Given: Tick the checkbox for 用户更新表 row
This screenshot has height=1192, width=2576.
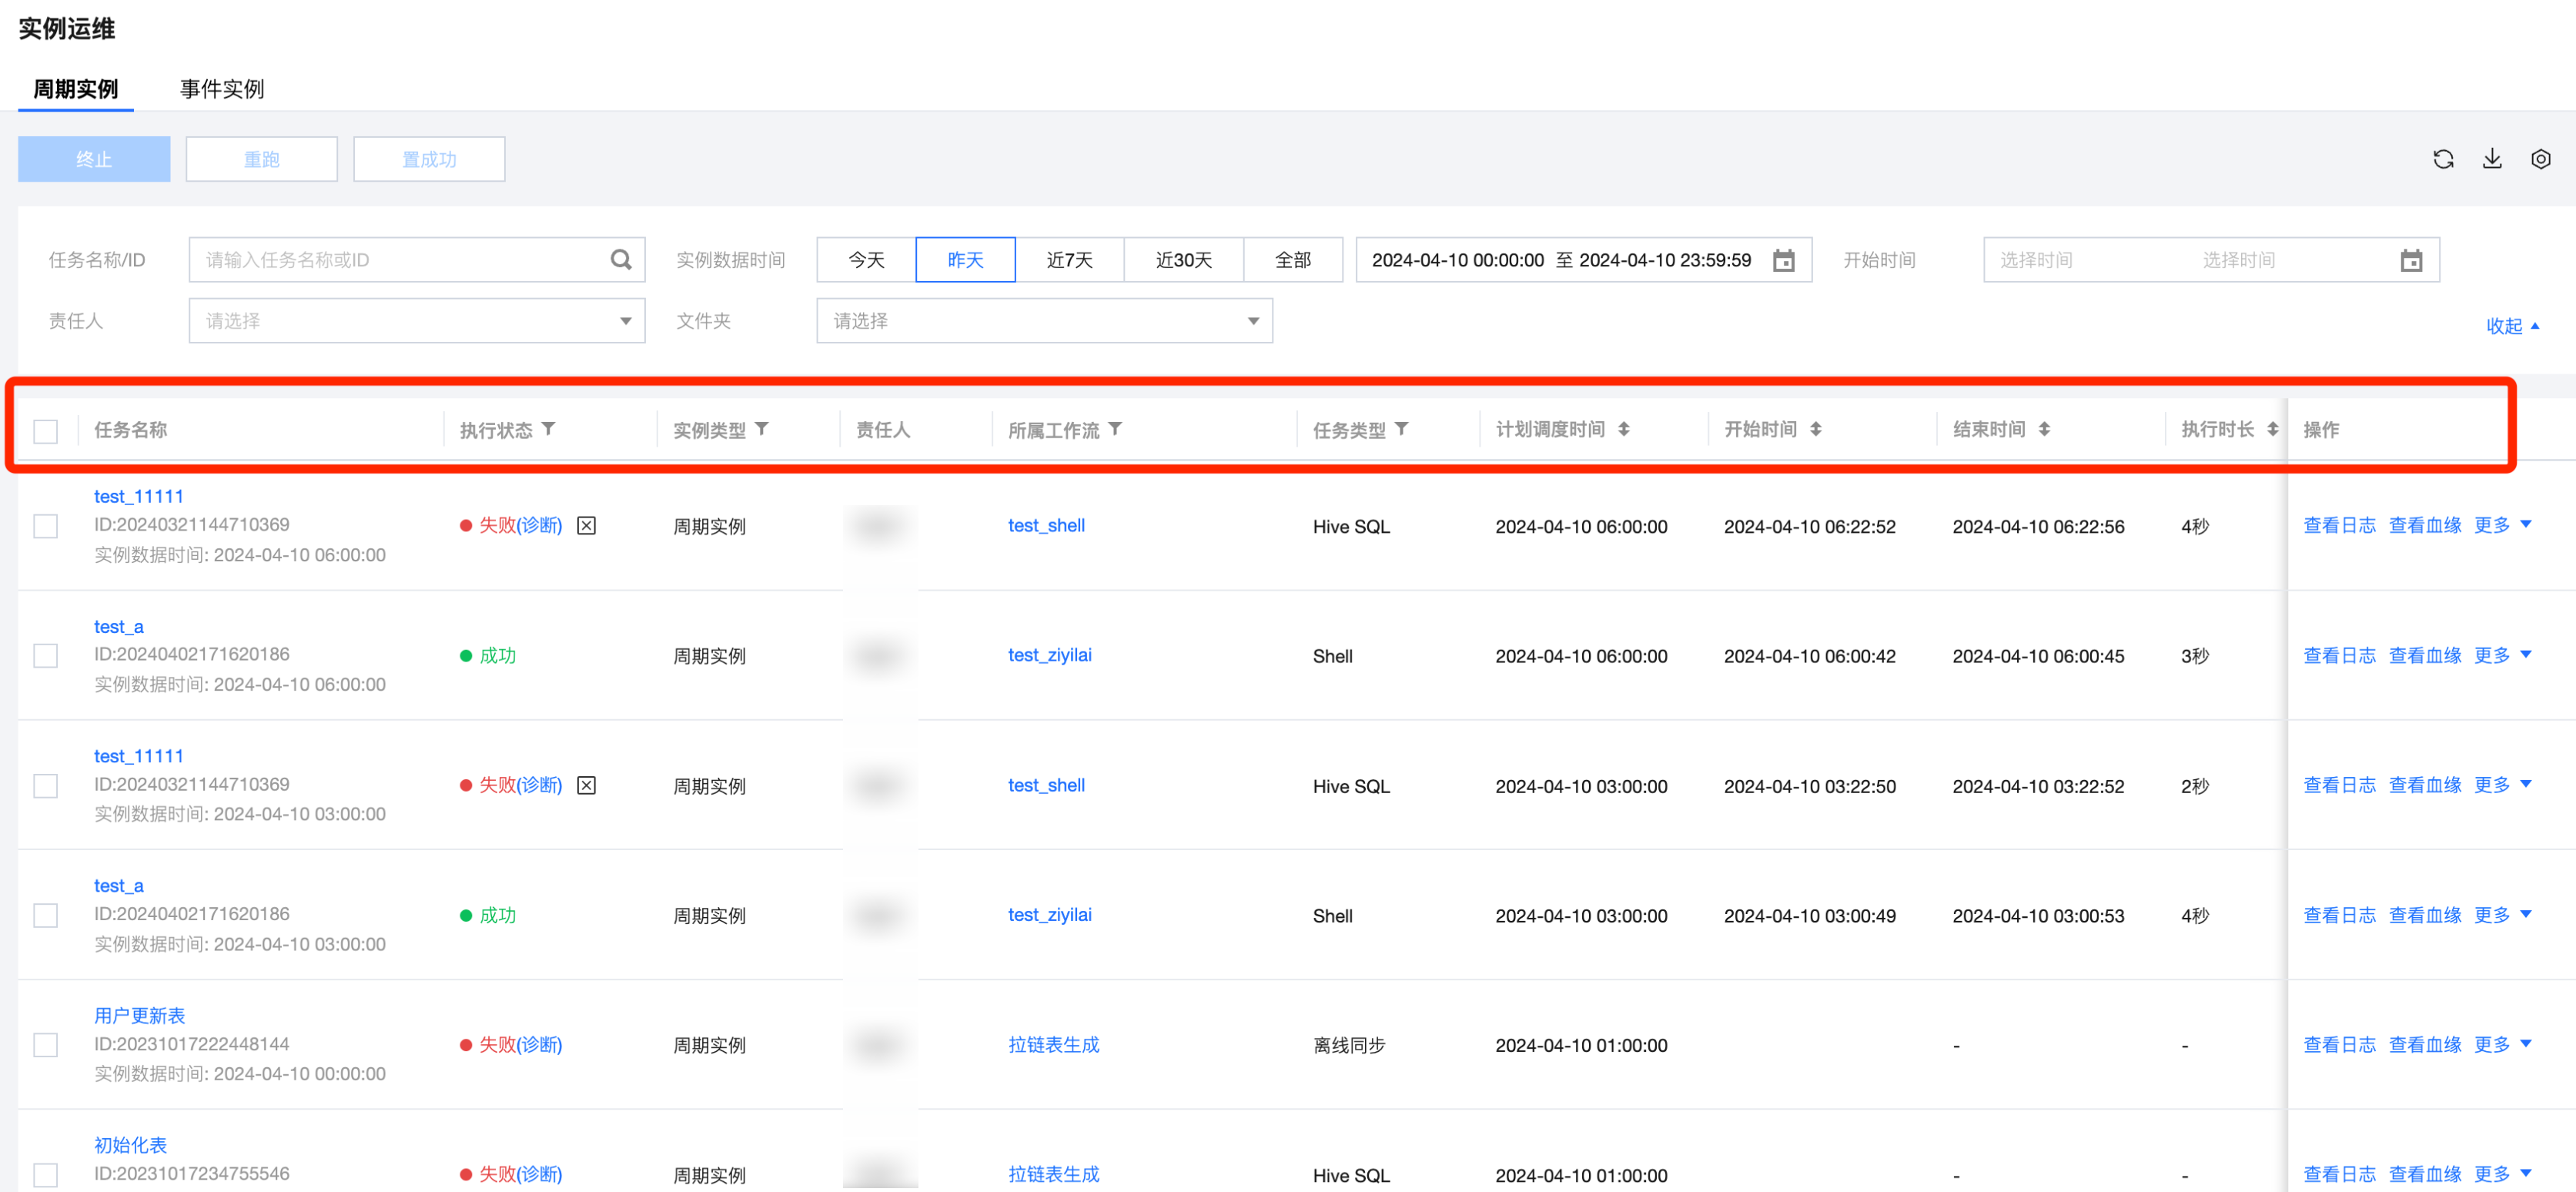Looking at the screenshot, I should pos(46,1045).
